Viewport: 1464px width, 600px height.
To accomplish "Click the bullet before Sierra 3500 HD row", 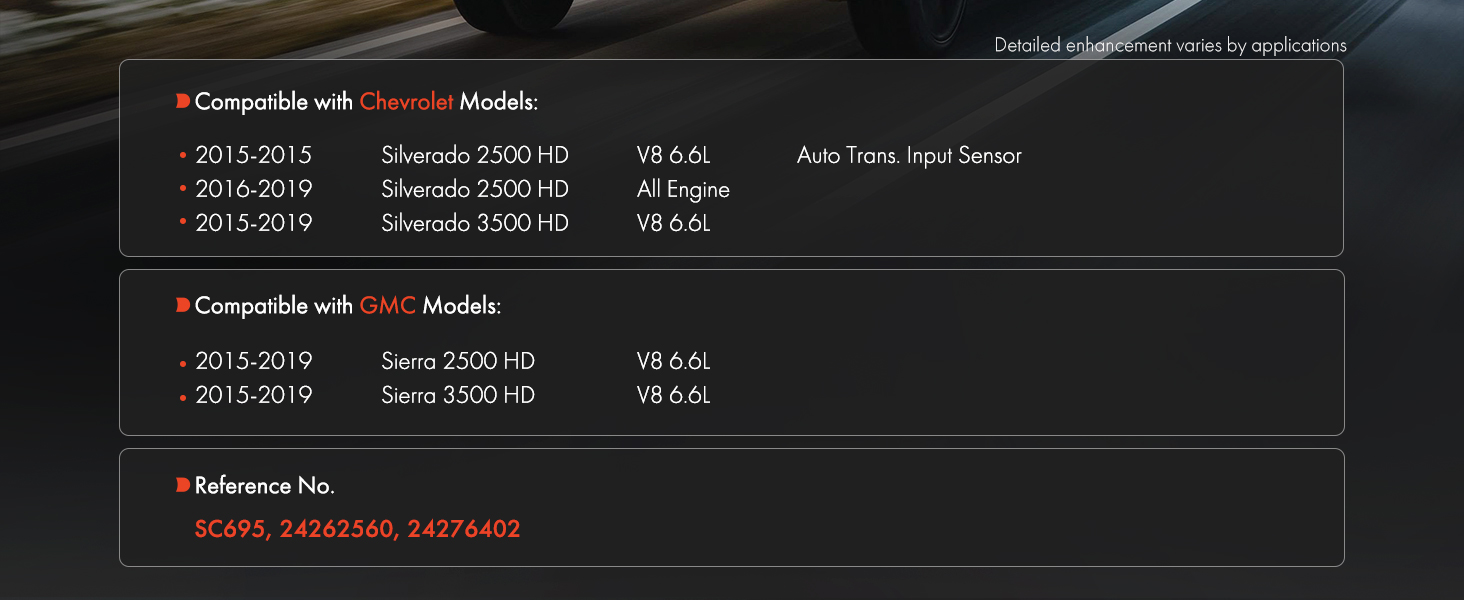I will coord(183,398).
